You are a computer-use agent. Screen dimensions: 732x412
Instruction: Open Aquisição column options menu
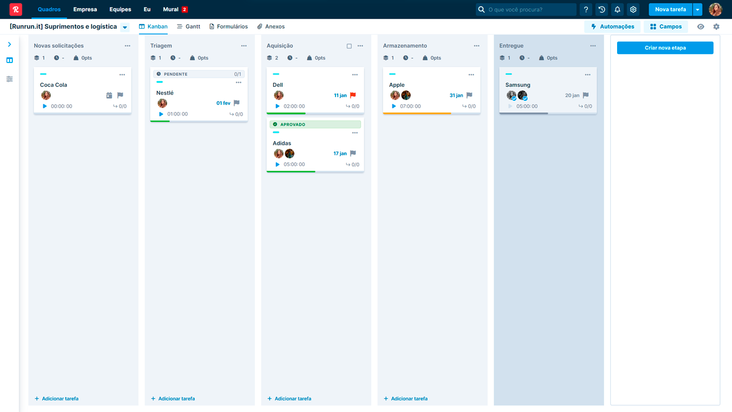360,46
